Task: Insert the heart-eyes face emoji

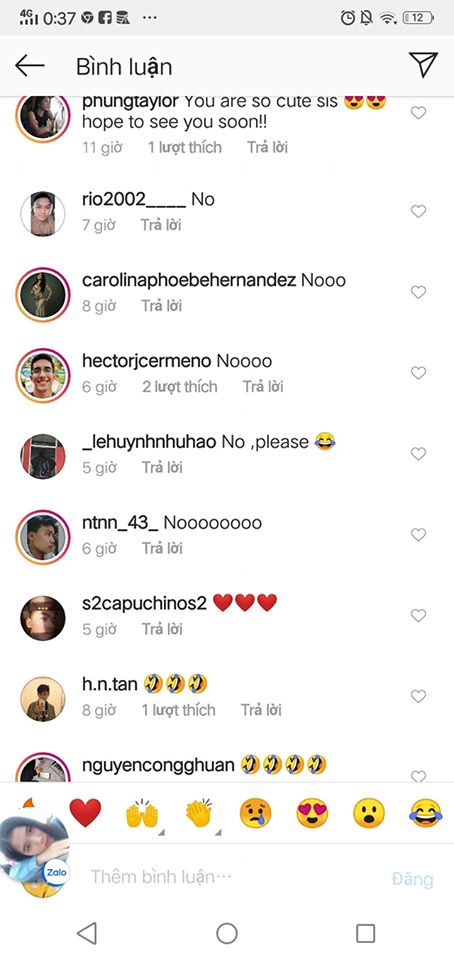Action: (x=312, y=814)
